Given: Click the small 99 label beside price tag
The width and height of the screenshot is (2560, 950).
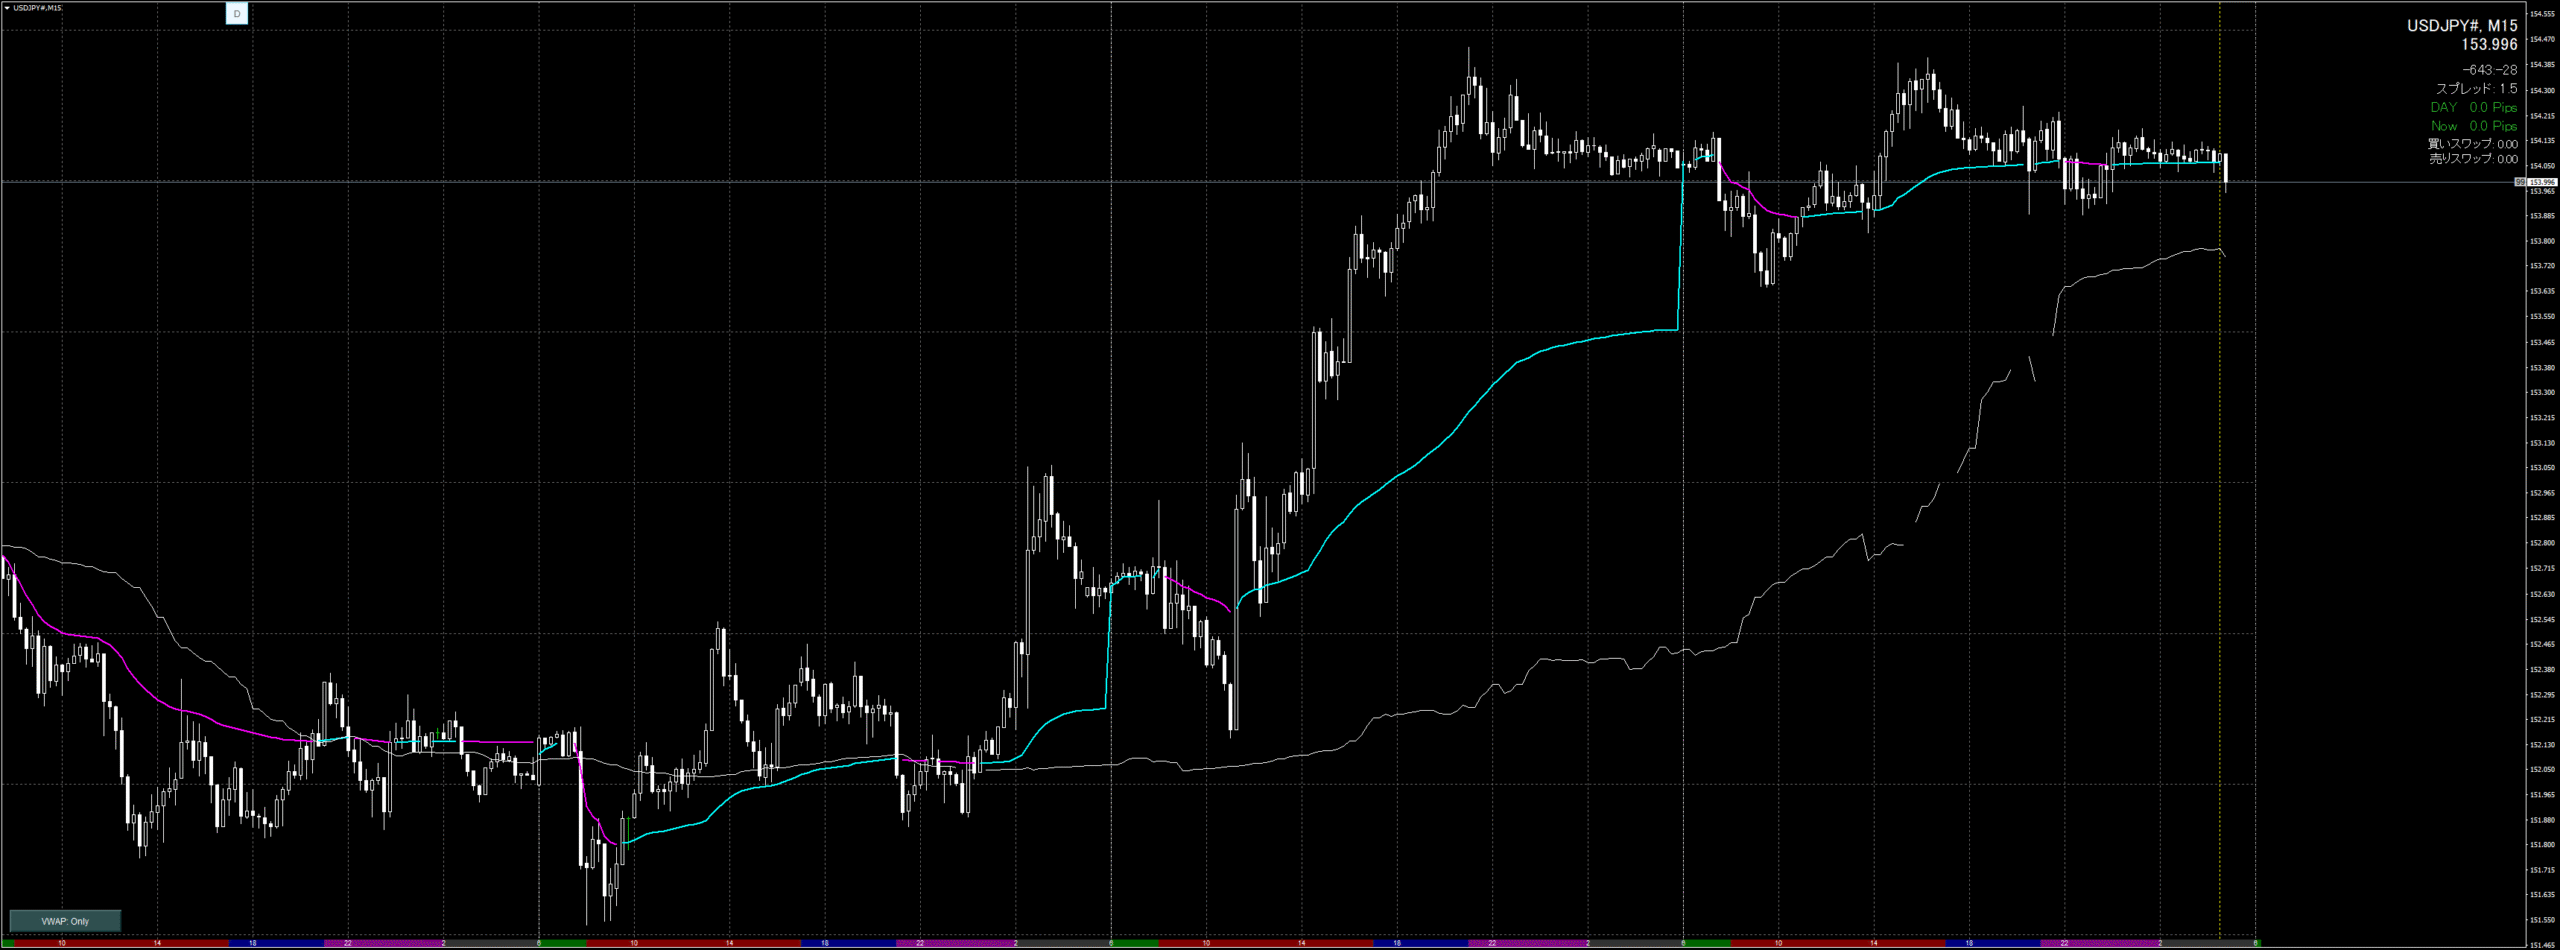Looking at the screenshot, I should pyautogui.click(x=2520, y=182).
